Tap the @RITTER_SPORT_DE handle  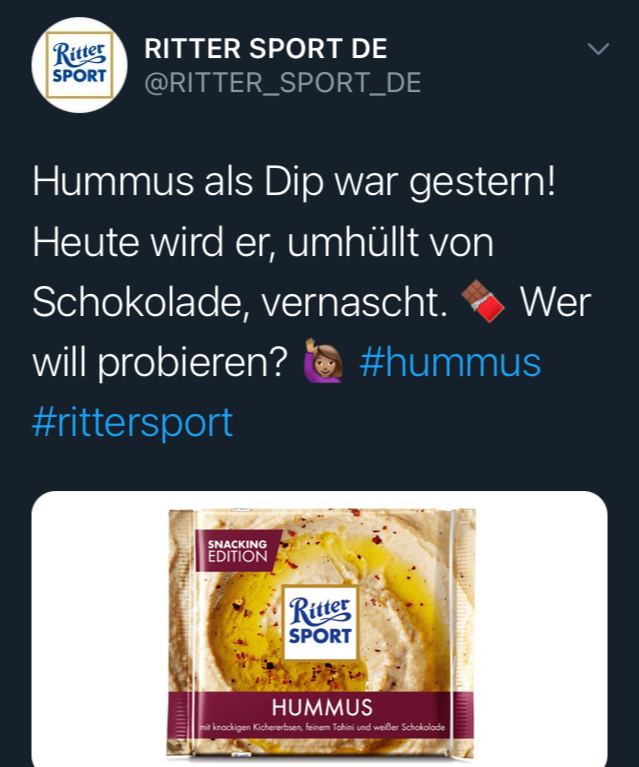pos(283,82)
